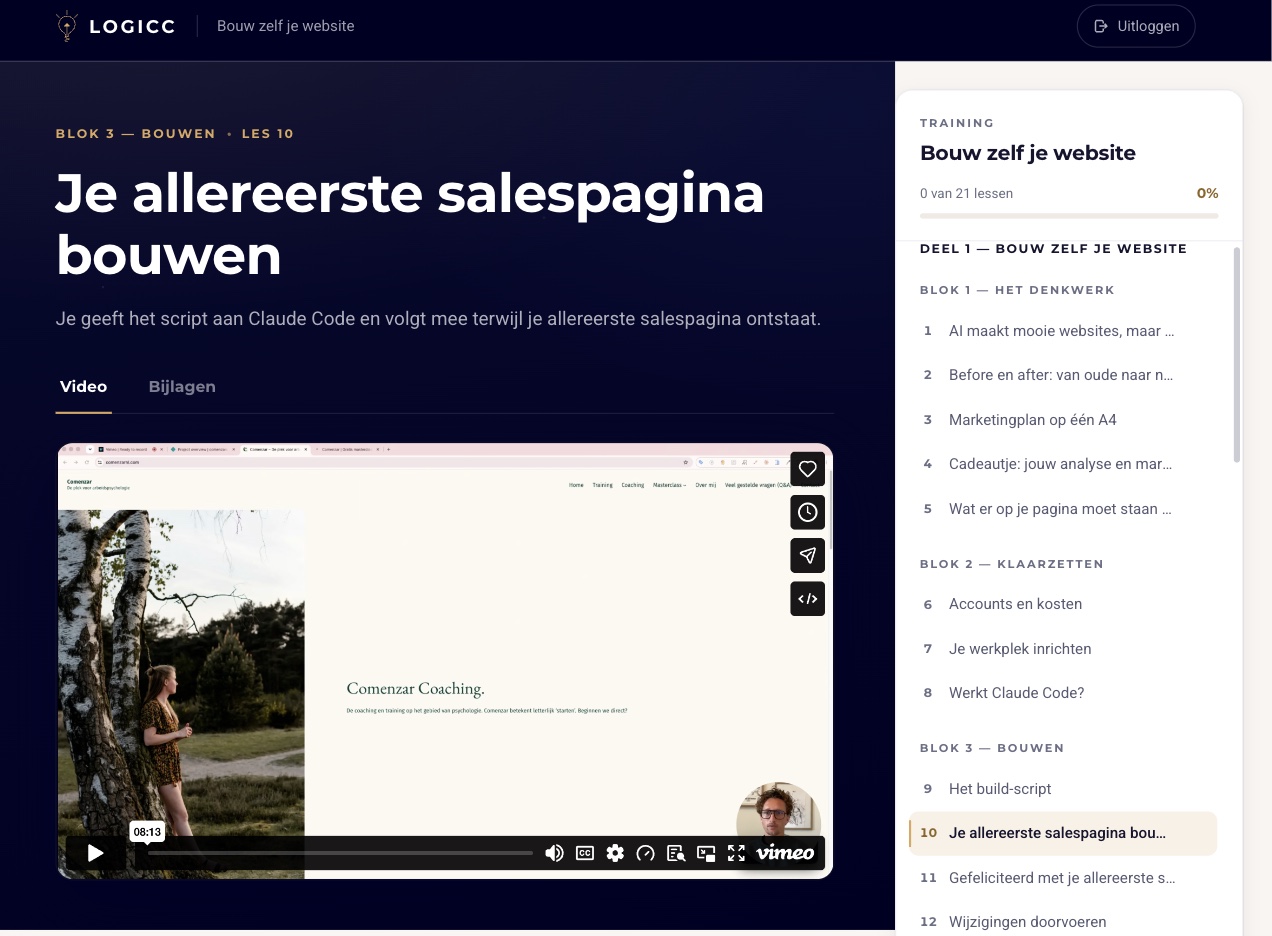Open lesson 6 Accounts en kosten

click(x=1063, y=604)
